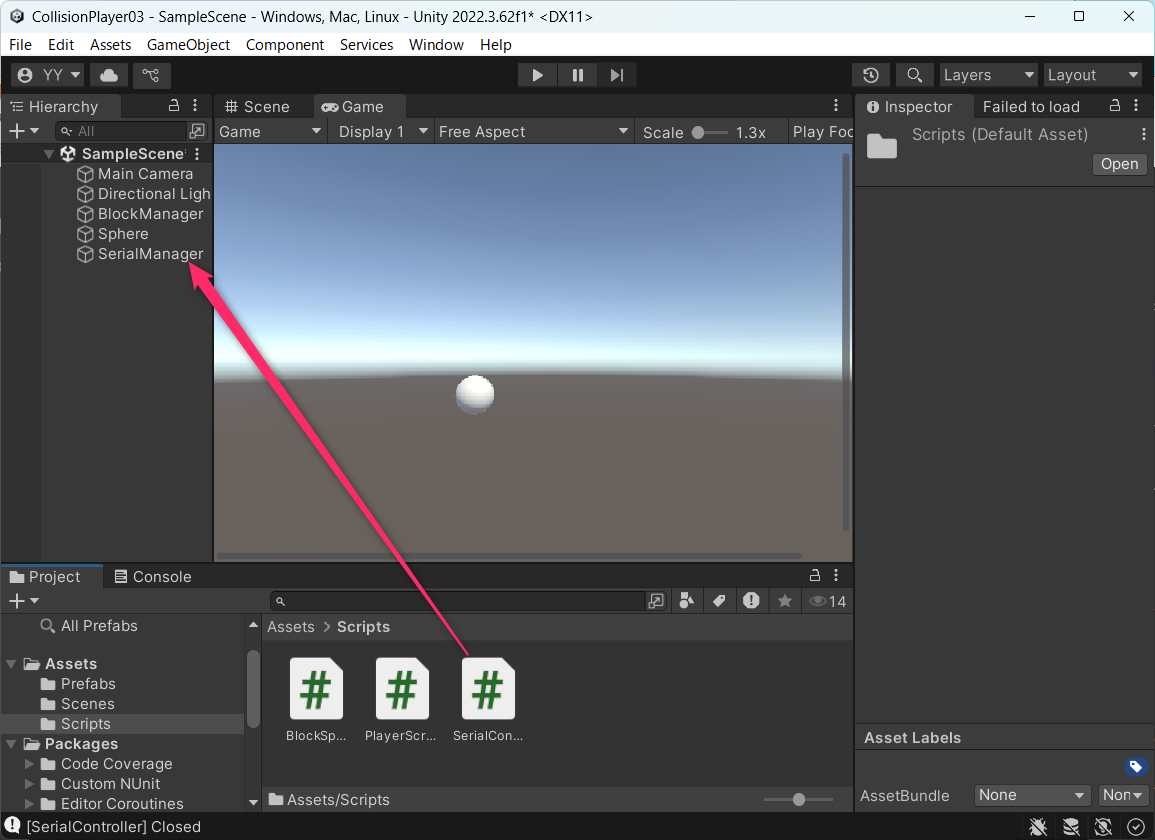The image size is (1155, 840).
Task: Open the global search magnifier icon
Action: (x=914, y=75)
